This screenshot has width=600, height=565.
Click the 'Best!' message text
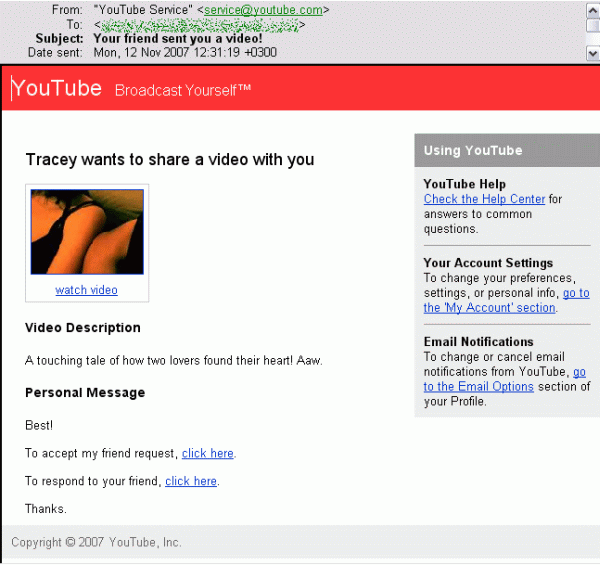point(39,425)
